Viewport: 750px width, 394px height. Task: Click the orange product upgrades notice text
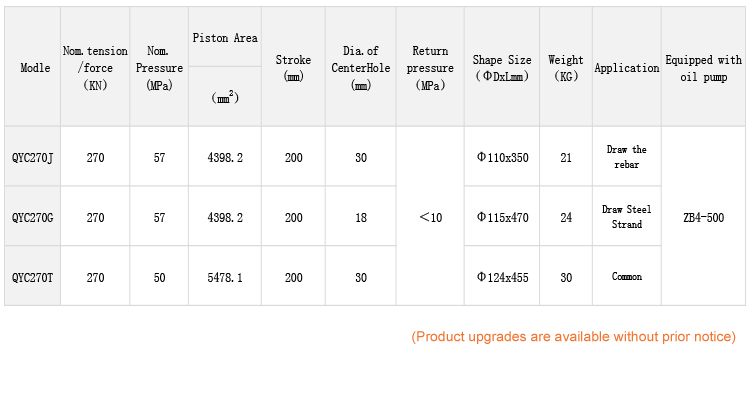click(x=574, y=337)
